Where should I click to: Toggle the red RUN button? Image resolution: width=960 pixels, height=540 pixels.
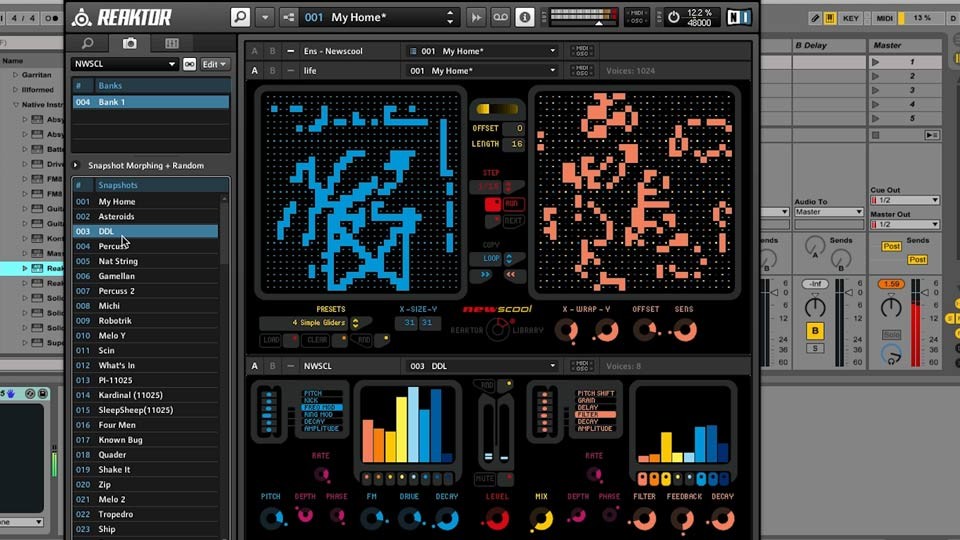pos(512,204)
